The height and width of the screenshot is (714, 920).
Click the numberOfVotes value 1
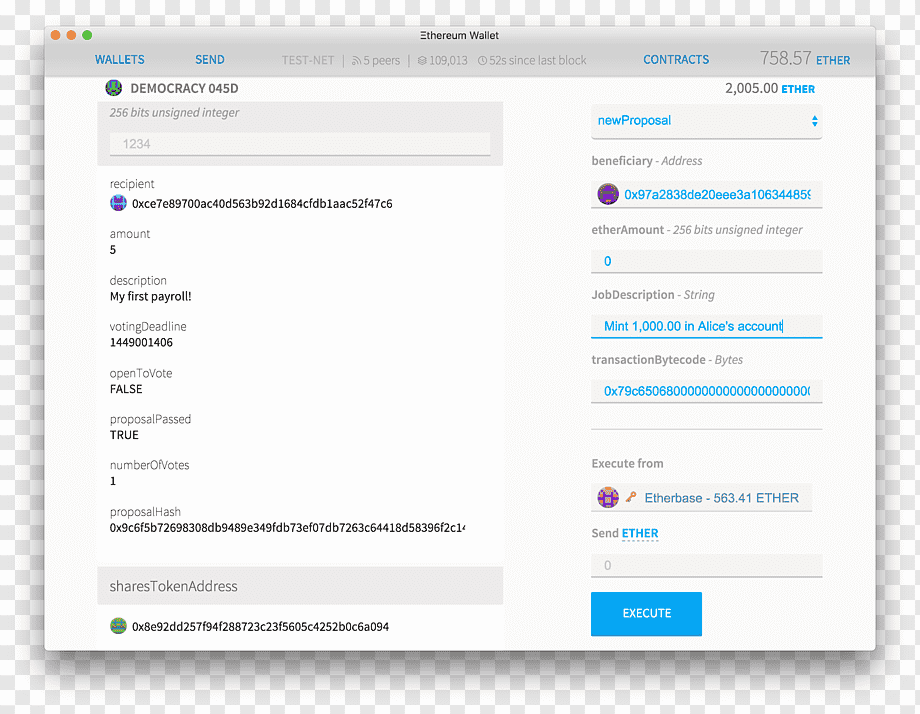pos(113,481)
